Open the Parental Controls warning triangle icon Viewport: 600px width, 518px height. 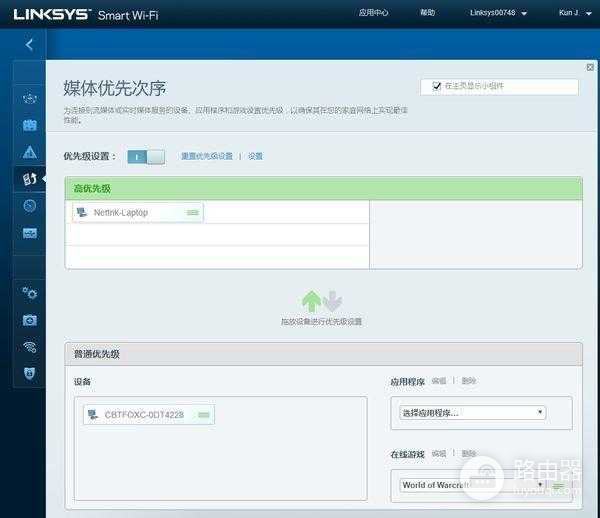click(29, 152)
